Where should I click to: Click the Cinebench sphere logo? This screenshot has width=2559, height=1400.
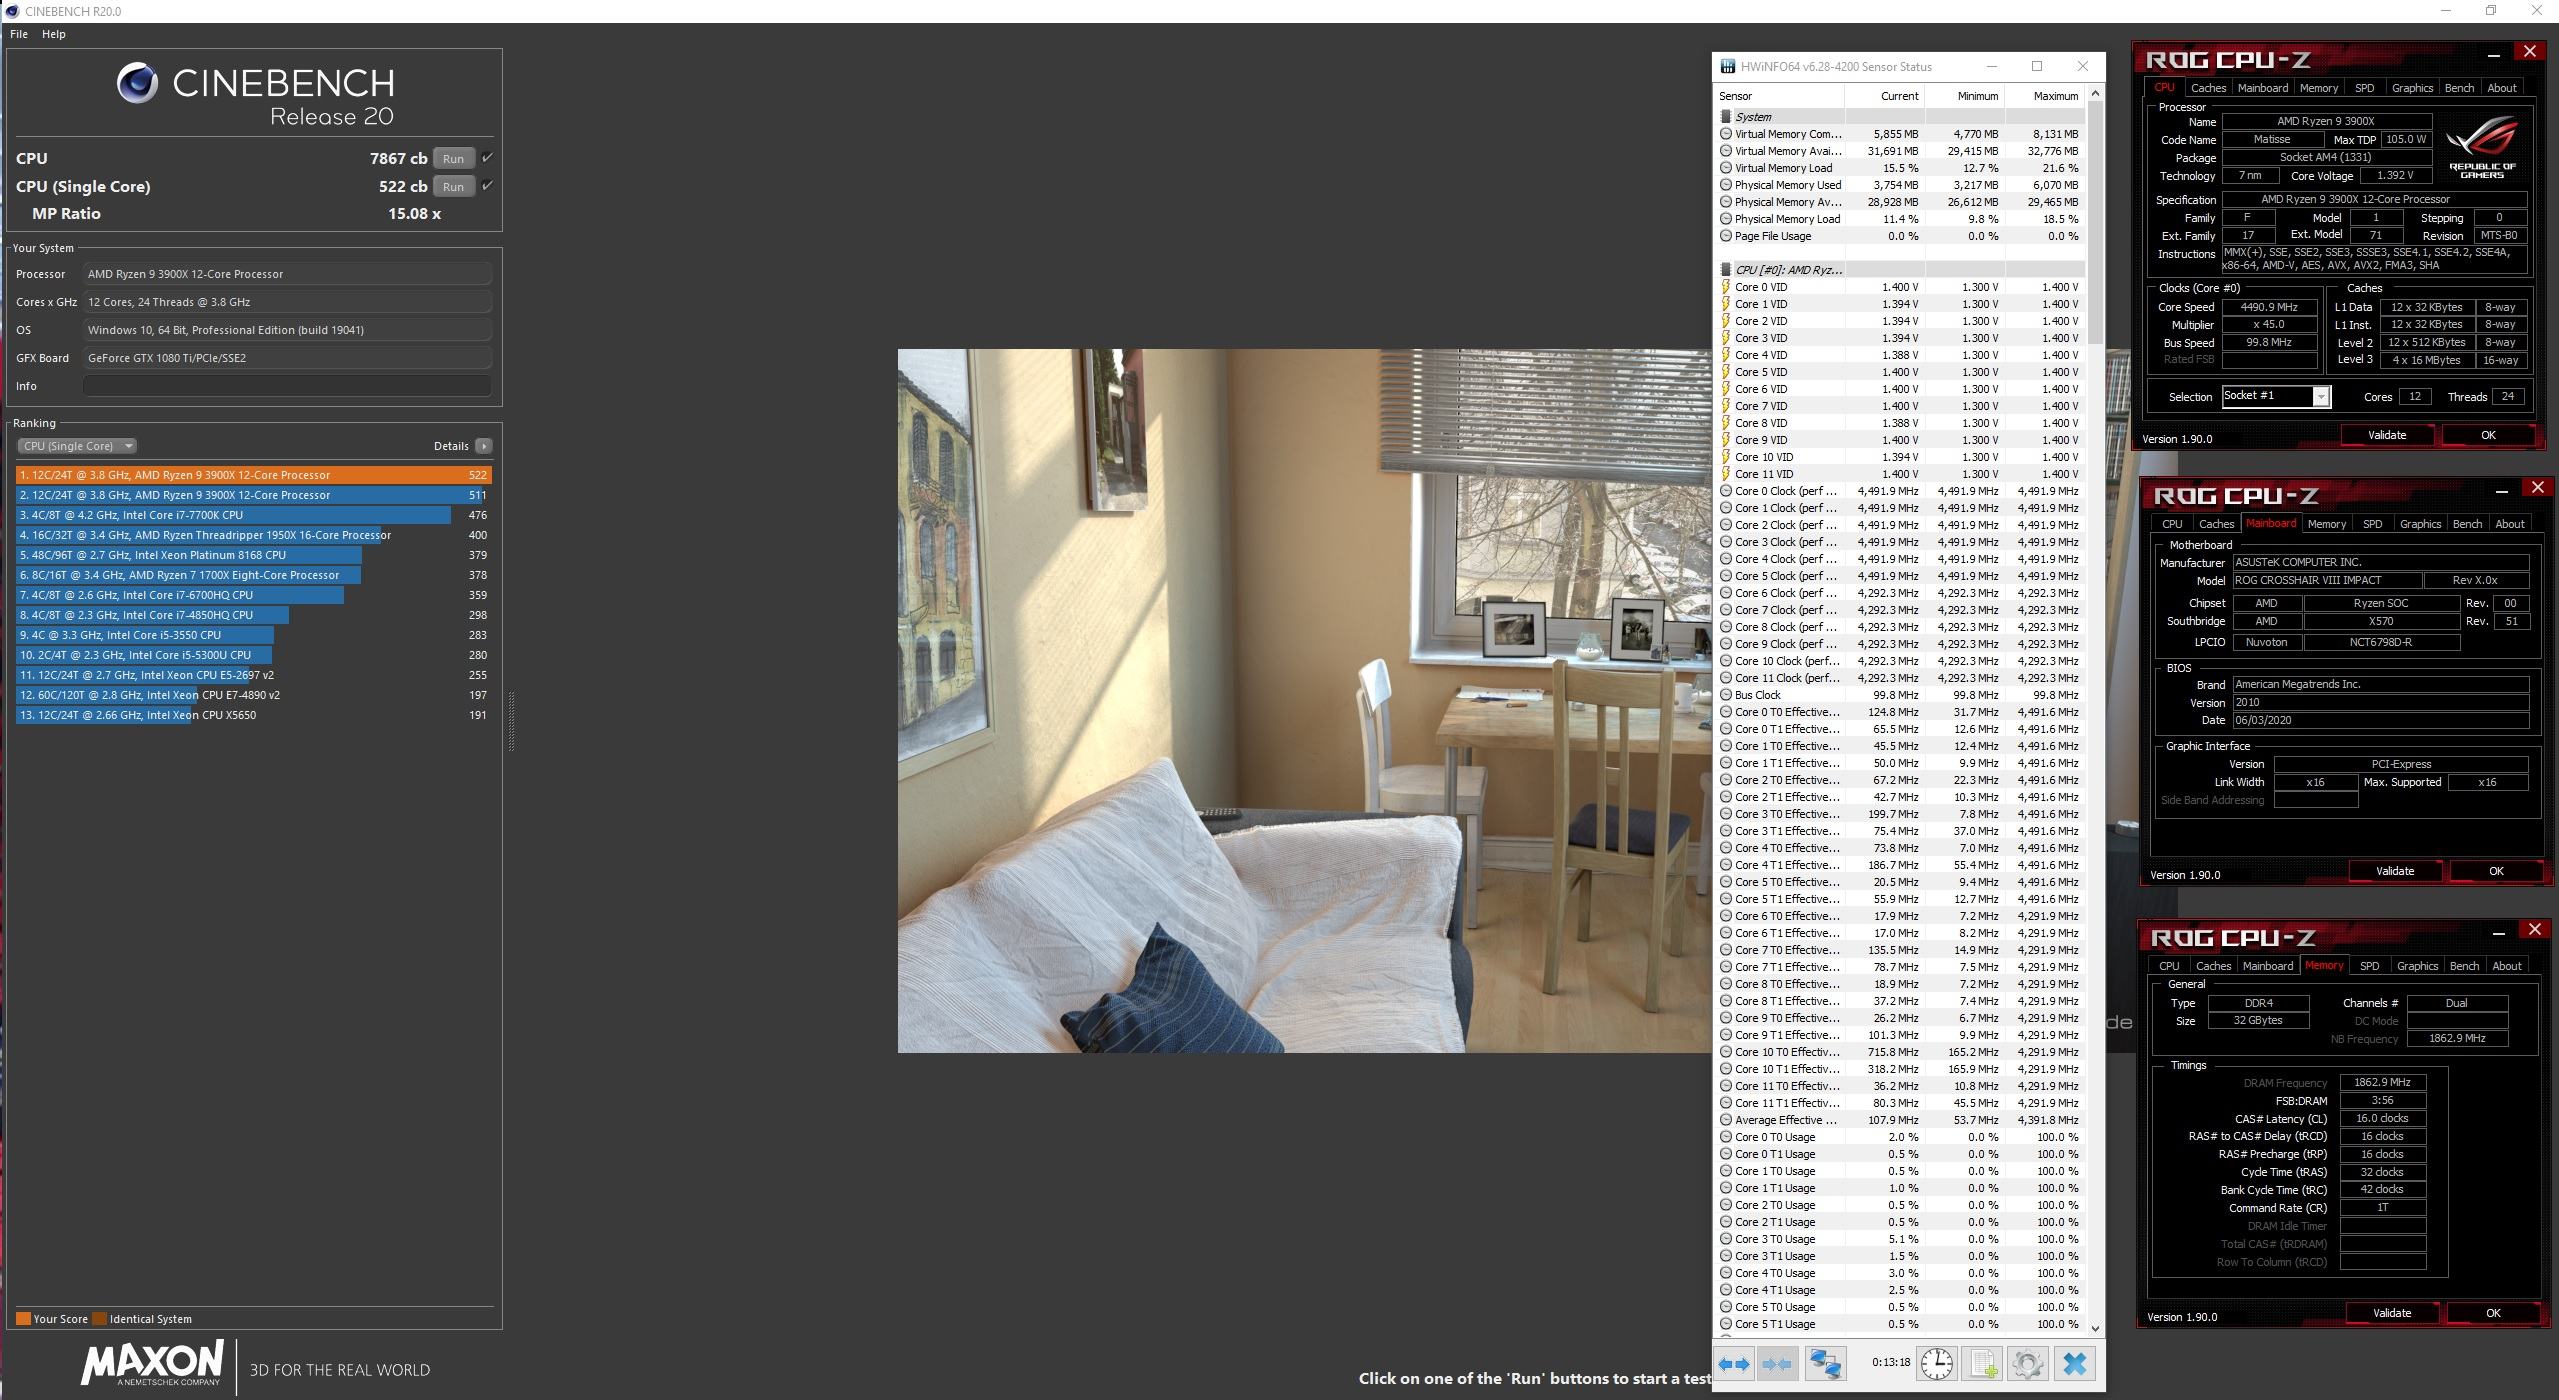click(137, 83)
